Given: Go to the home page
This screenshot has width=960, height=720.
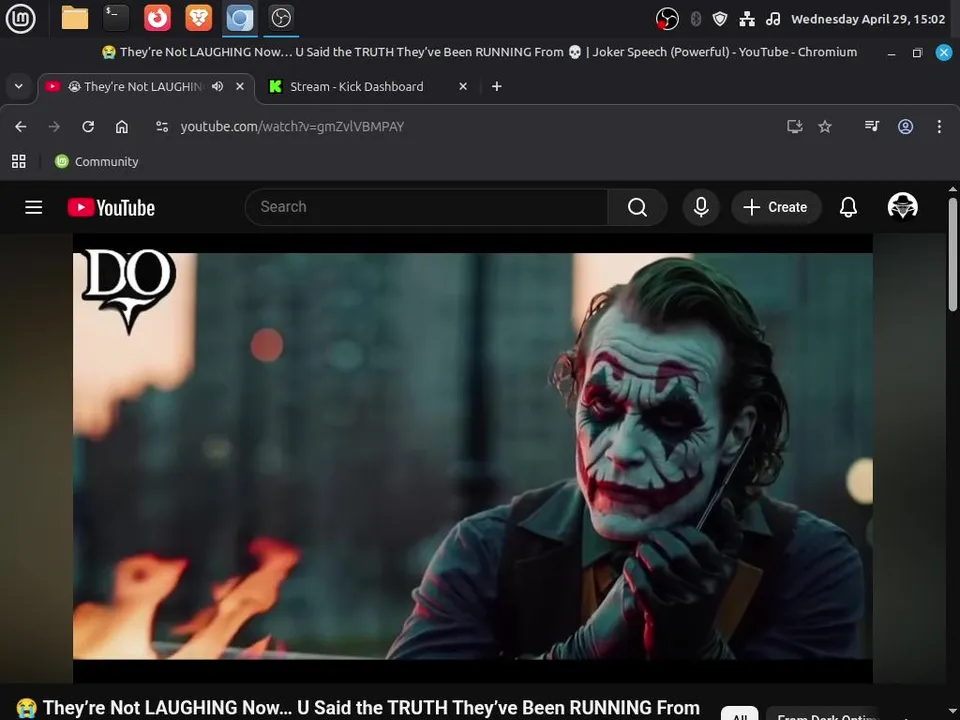Looking at the screenshot, I should tap(122, 127).
